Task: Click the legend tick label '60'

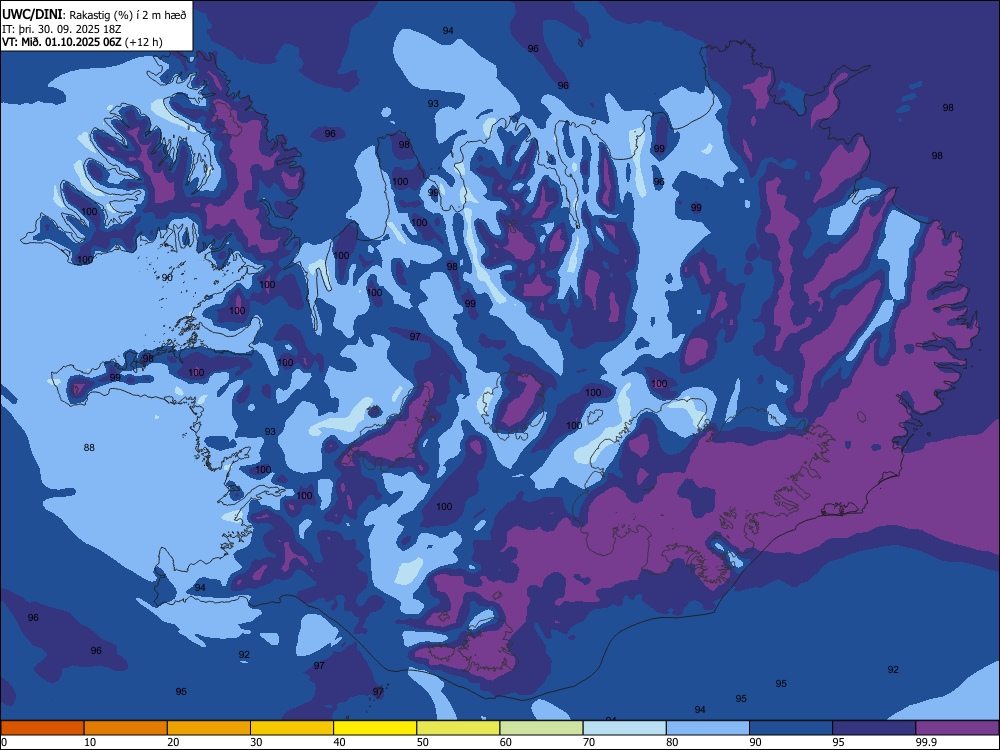Action: [506, 742]
